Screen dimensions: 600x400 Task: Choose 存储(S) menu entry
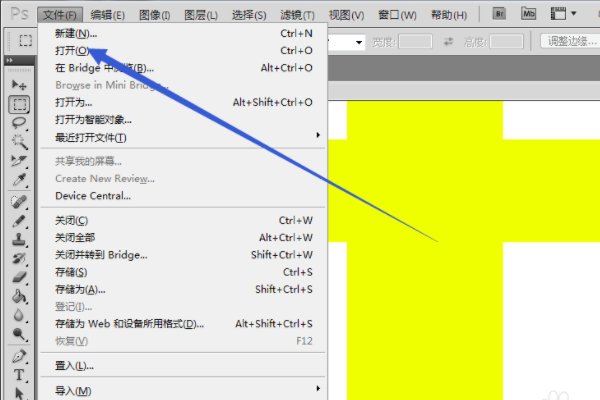click(x=183, y=272)
